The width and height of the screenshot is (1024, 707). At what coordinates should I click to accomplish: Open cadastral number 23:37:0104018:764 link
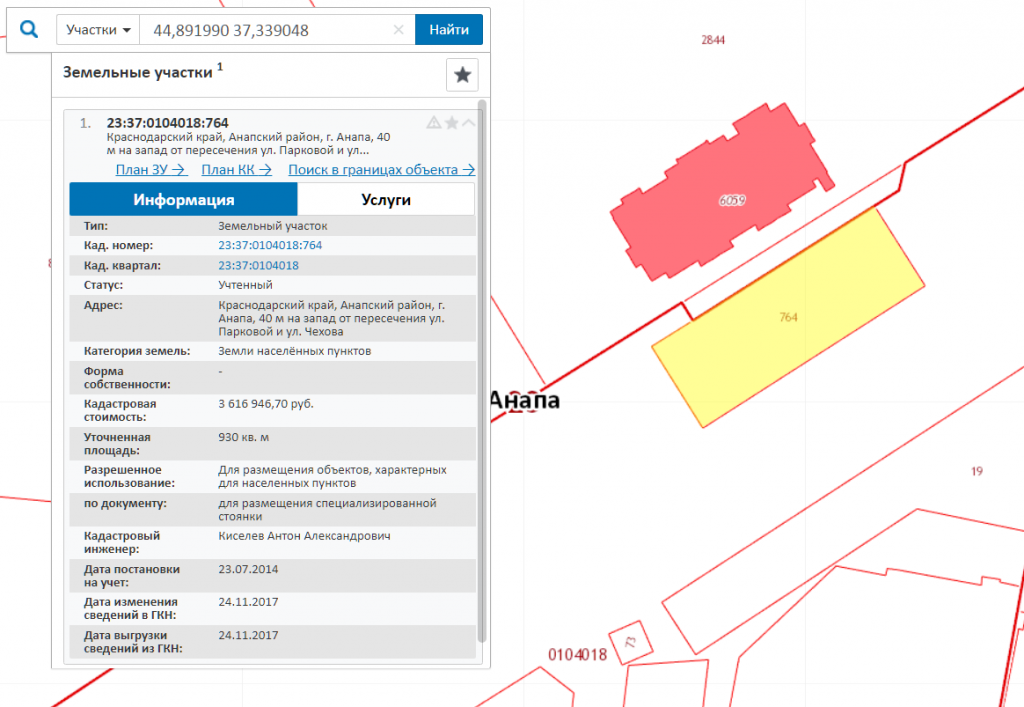click(270, 245)
